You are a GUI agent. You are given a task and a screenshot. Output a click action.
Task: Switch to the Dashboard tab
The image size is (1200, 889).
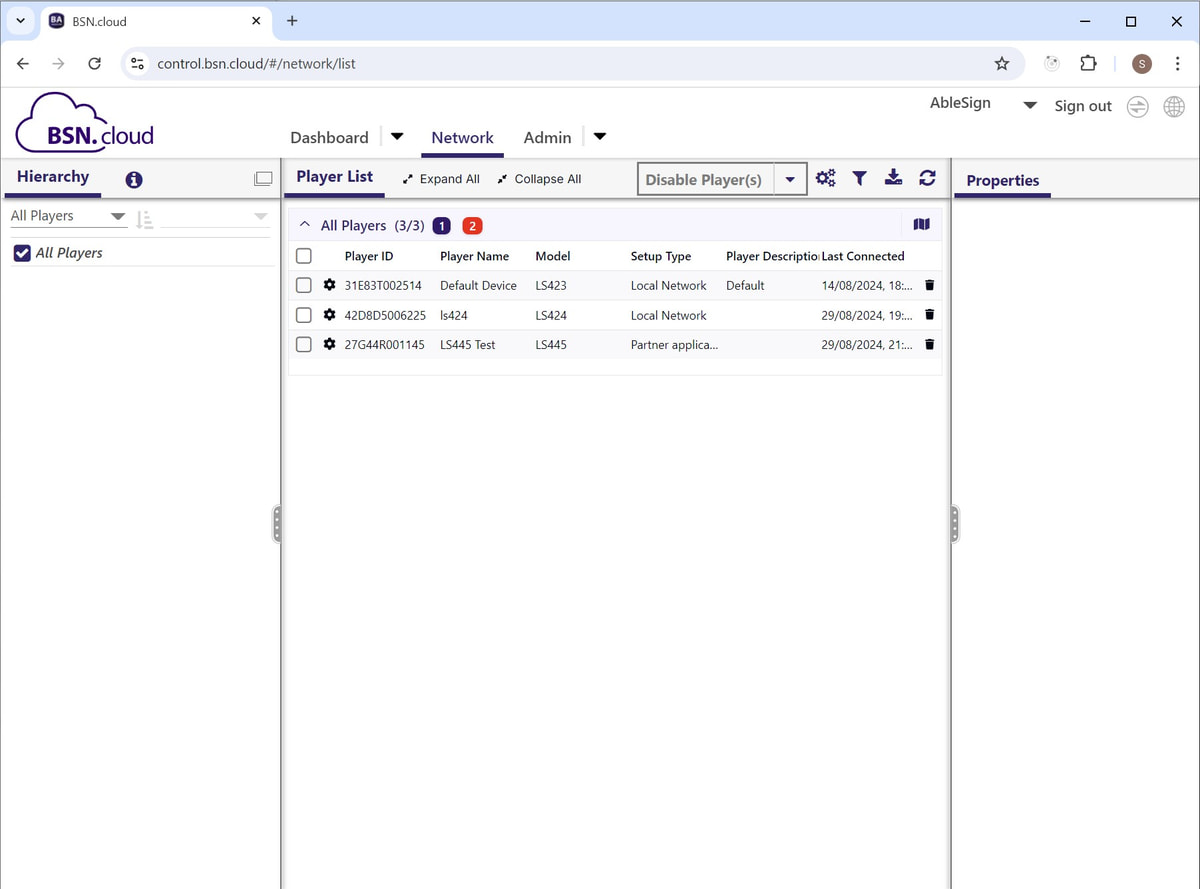(x=329, y=138)
